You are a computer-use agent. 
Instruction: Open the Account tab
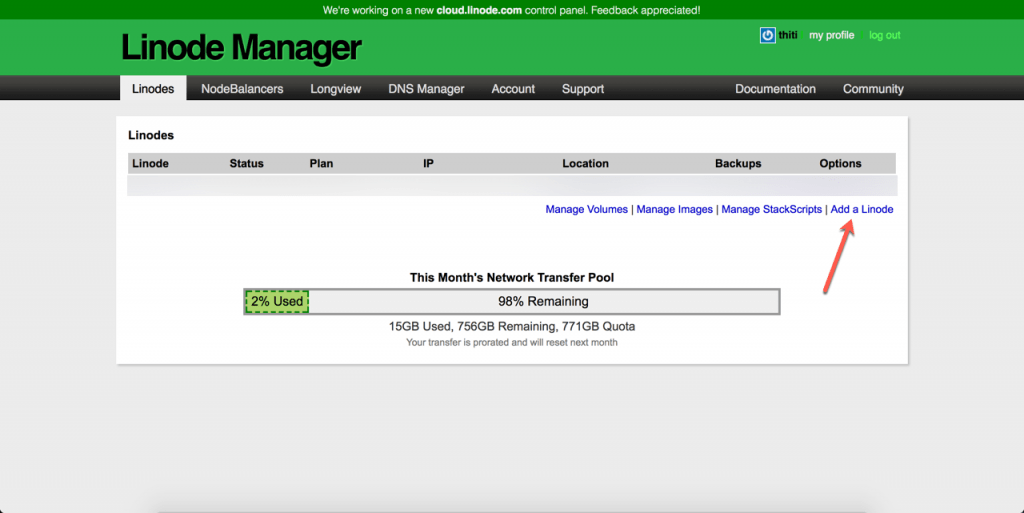tap(513, 89)
